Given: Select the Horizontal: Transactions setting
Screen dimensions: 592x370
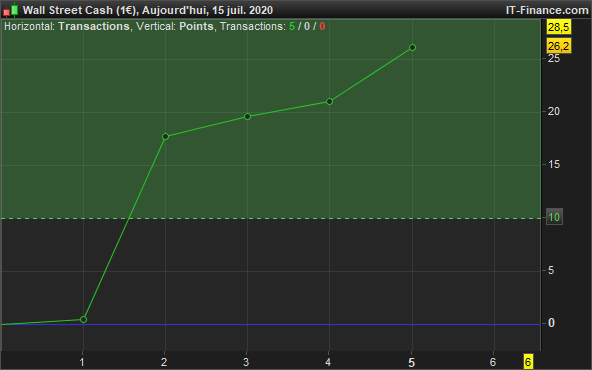Looking at the screenshot, I should pos(66,26).
